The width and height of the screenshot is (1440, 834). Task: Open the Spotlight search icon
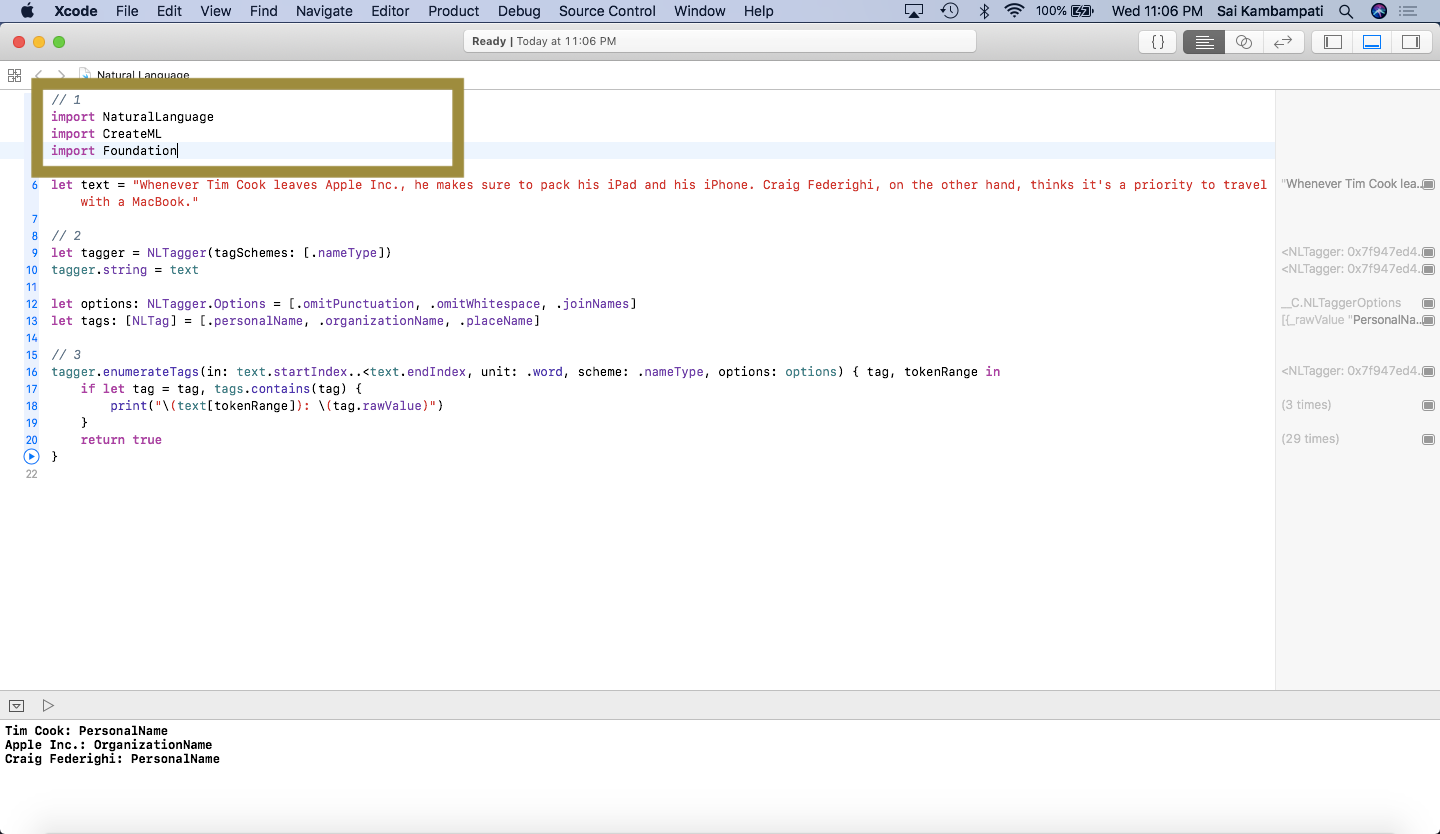[x=1346, y=11]
